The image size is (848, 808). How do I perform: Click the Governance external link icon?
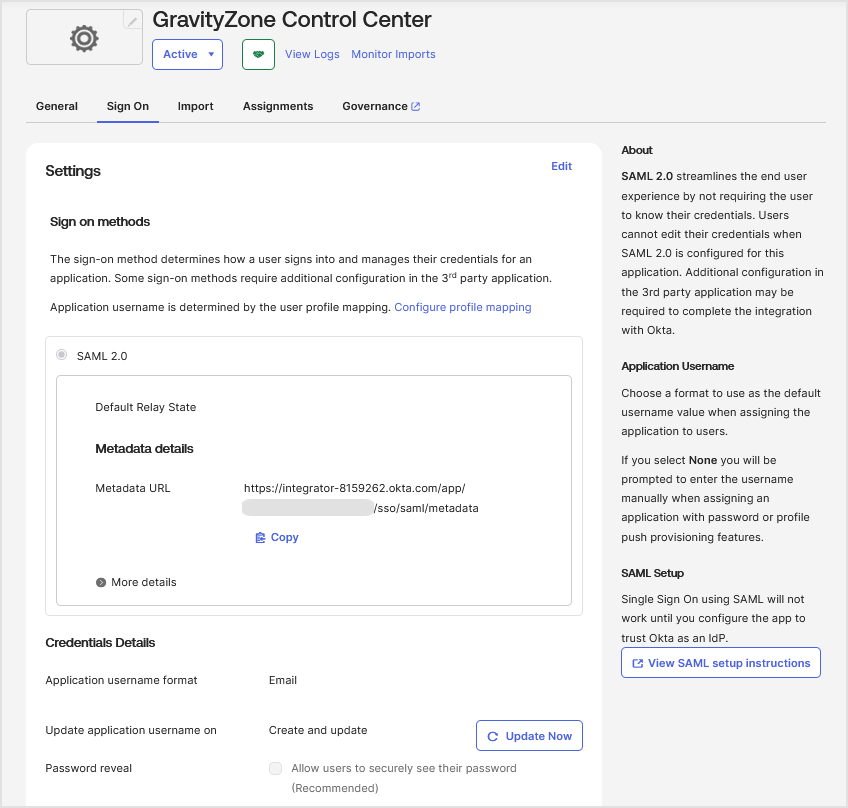(415, 107)
